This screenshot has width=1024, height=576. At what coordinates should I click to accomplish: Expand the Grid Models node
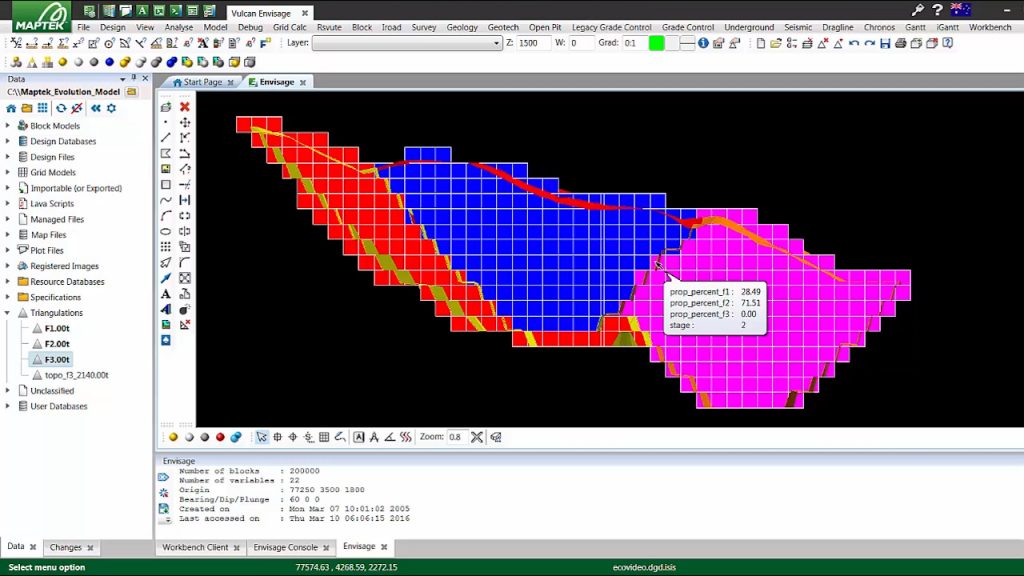8,172
